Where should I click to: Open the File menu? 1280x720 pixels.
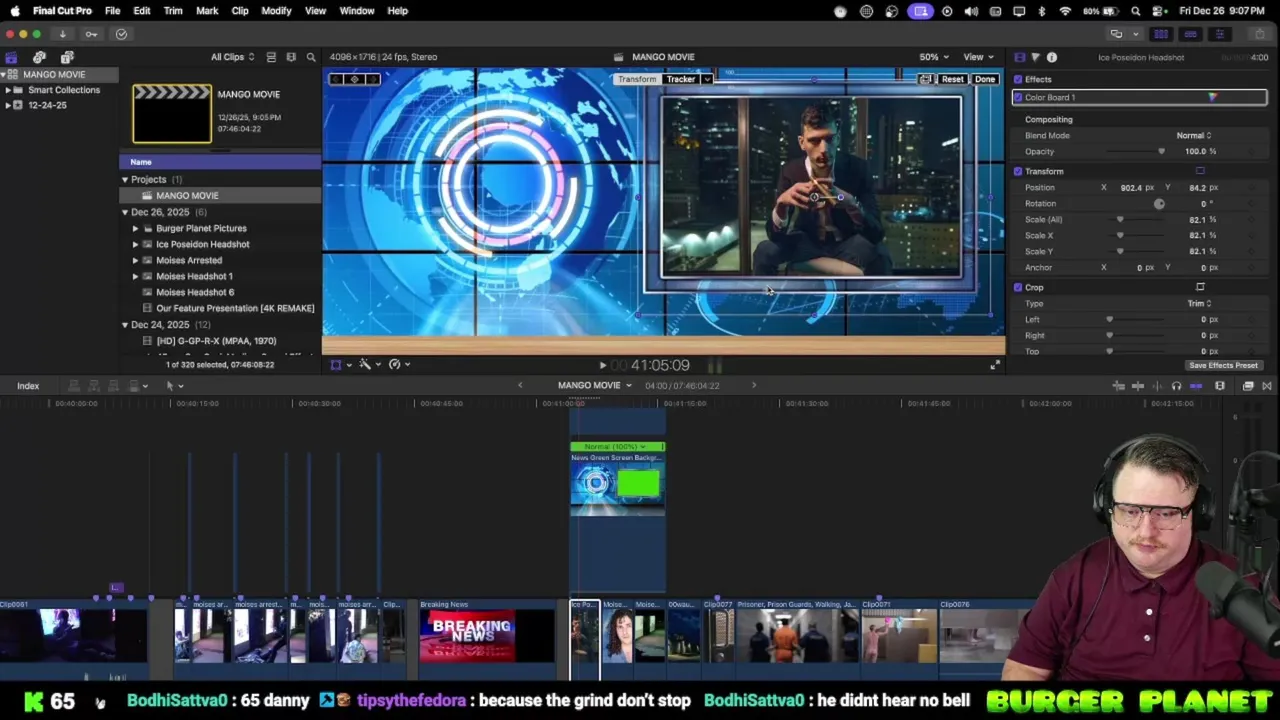pyautogui.click(x=112, y=11)
